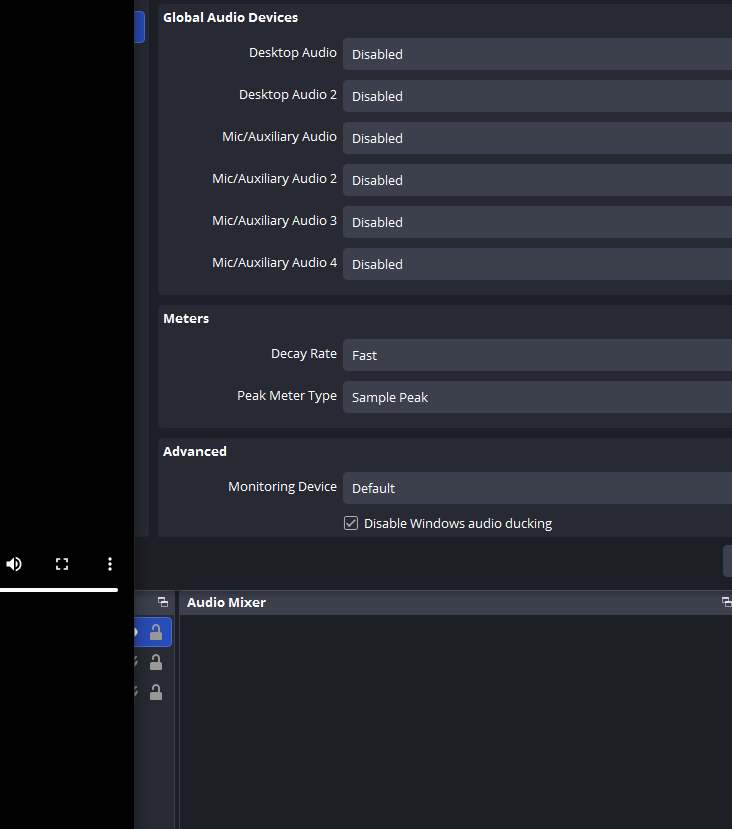Open the Monitoring Device dropdown
Screen dimensions: 732x829
pyautogui.click(x=537, y=488)
